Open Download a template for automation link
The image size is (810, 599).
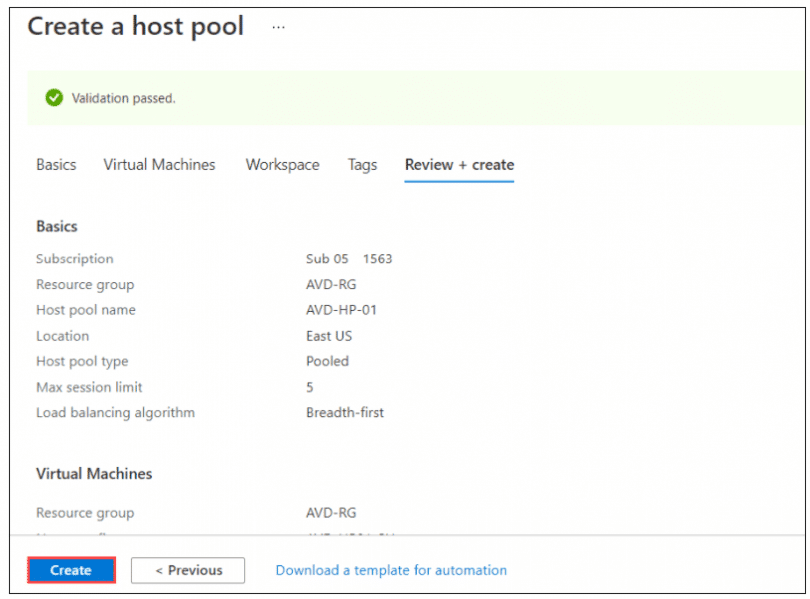(x=391, y=570)
